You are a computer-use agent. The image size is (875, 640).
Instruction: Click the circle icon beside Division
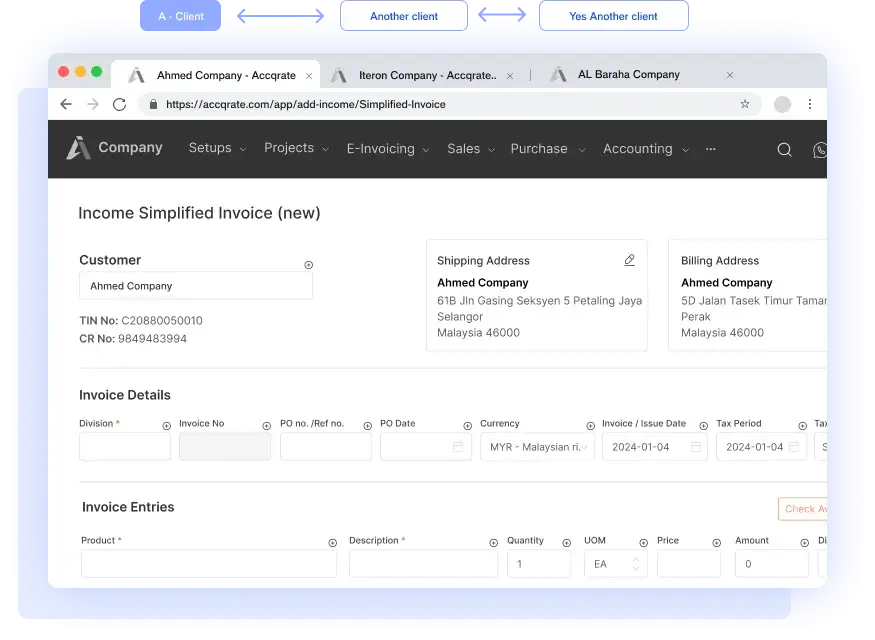coord(166,426)
